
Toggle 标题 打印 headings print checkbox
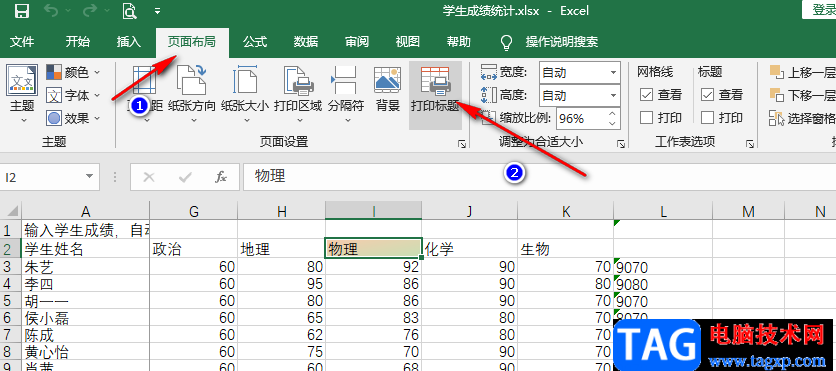708,117
